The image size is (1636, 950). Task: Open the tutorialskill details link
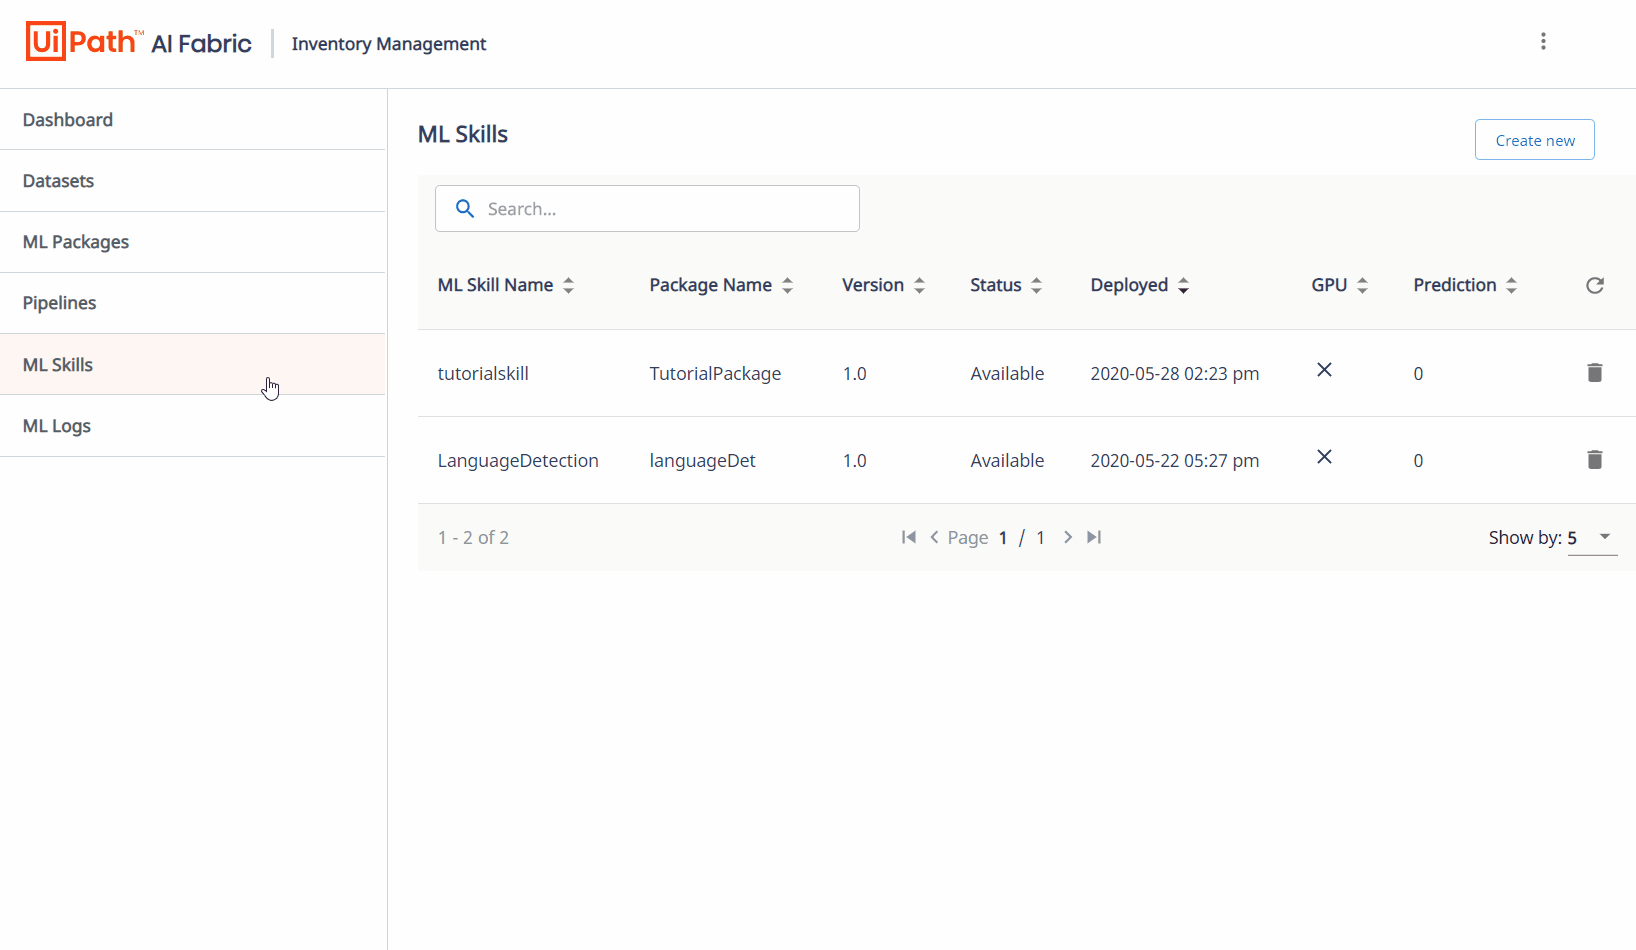click(x=483, y=372)
